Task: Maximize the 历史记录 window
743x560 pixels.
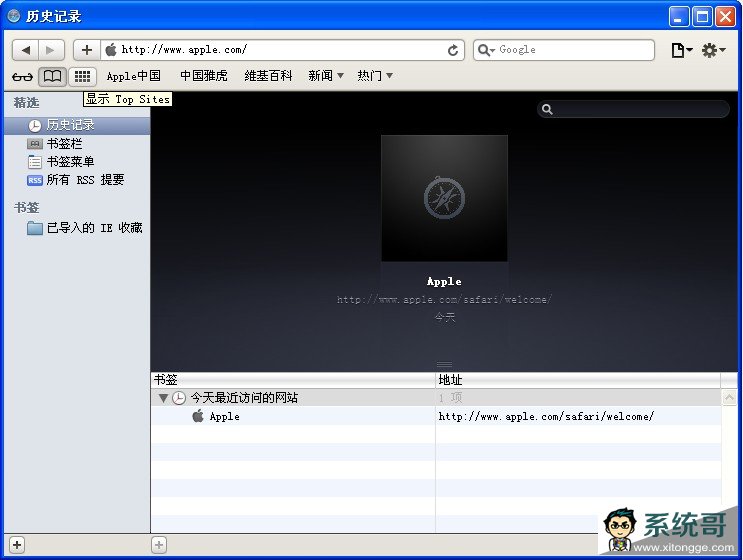Action: coord(702,17)
